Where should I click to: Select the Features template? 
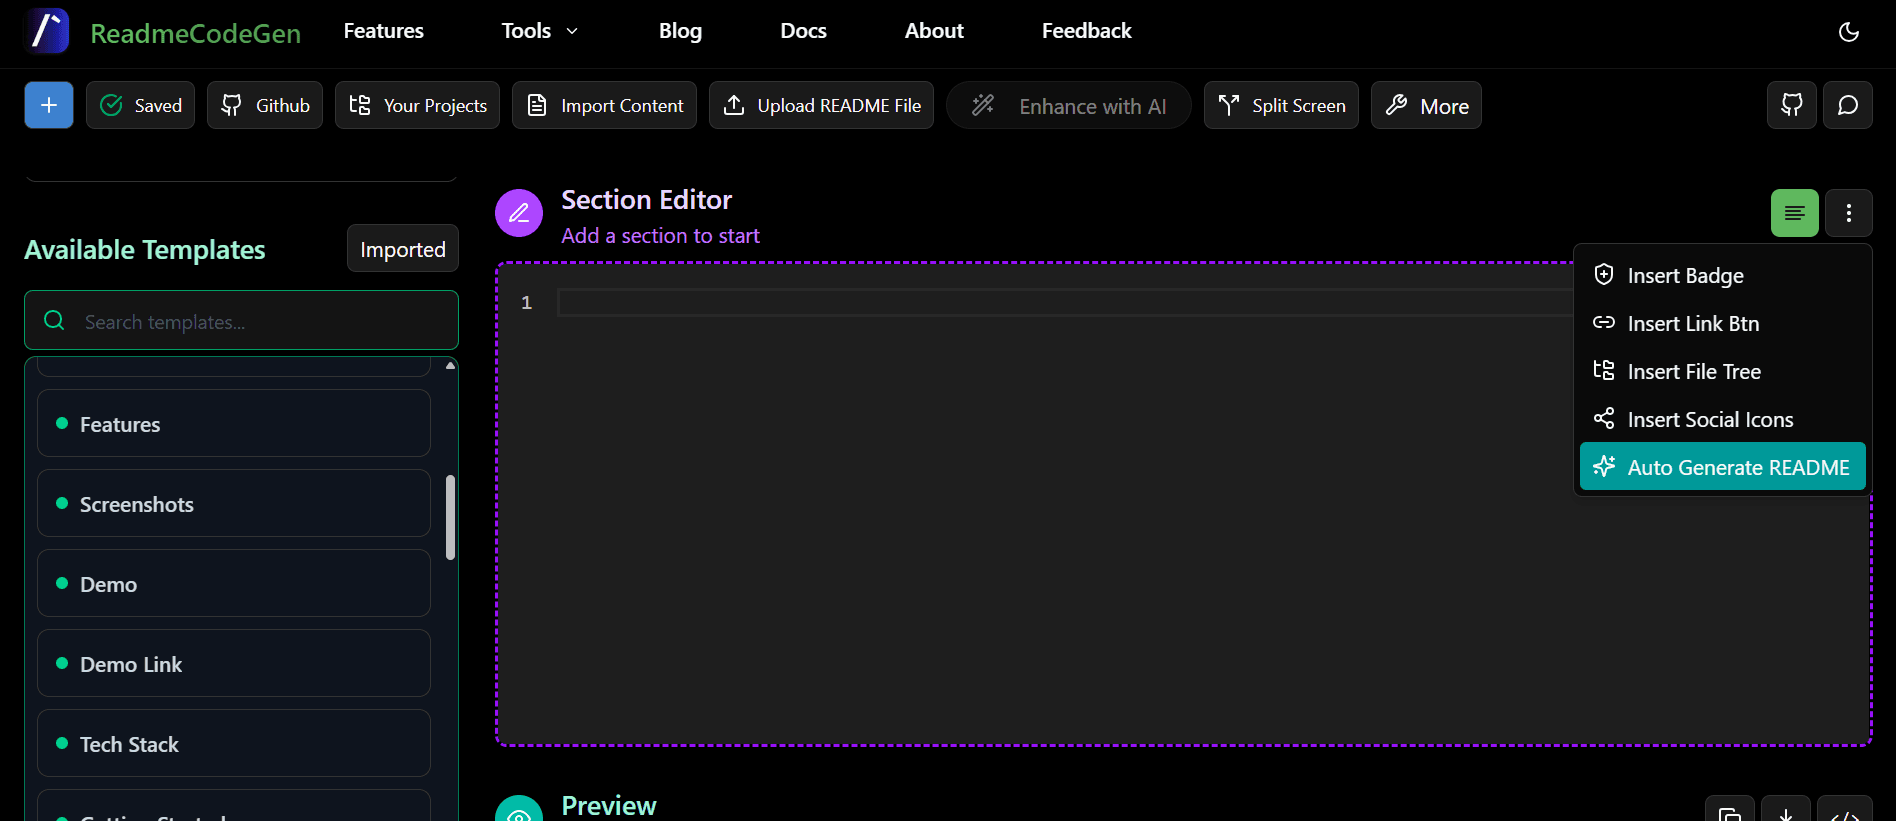(x=234, y=424)
